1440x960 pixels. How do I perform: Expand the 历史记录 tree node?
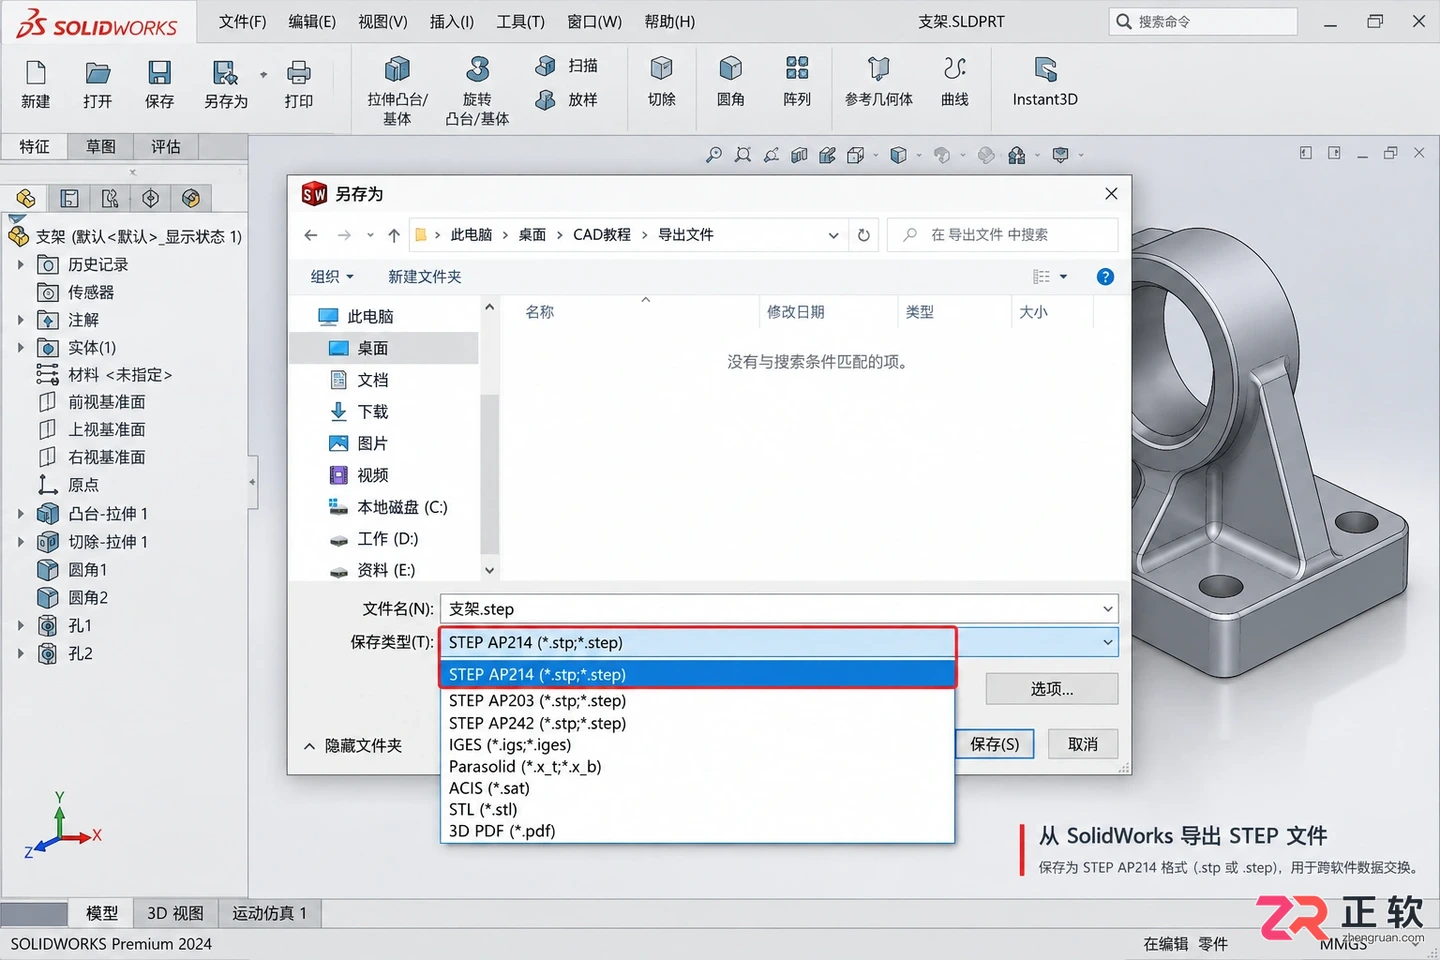click(21, 265)
